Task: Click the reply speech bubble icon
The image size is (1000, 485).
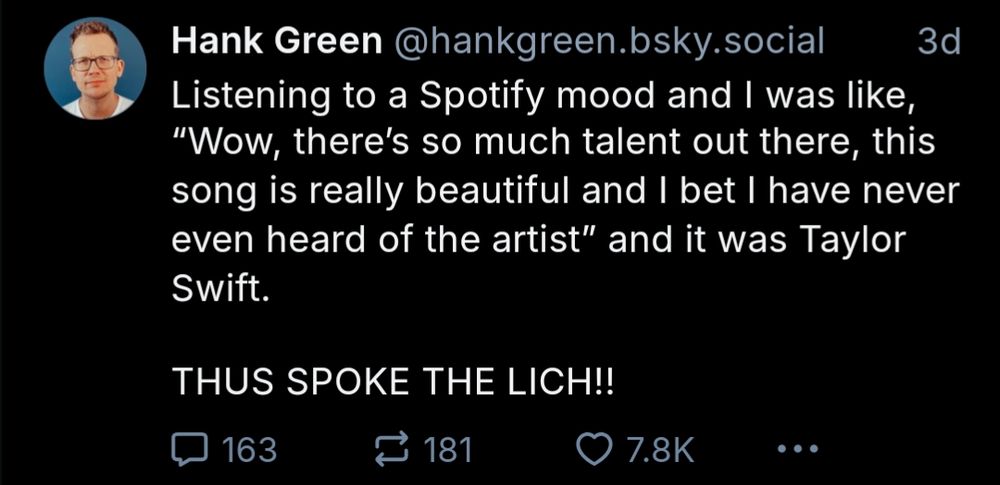Action: (x=190, y=449)
